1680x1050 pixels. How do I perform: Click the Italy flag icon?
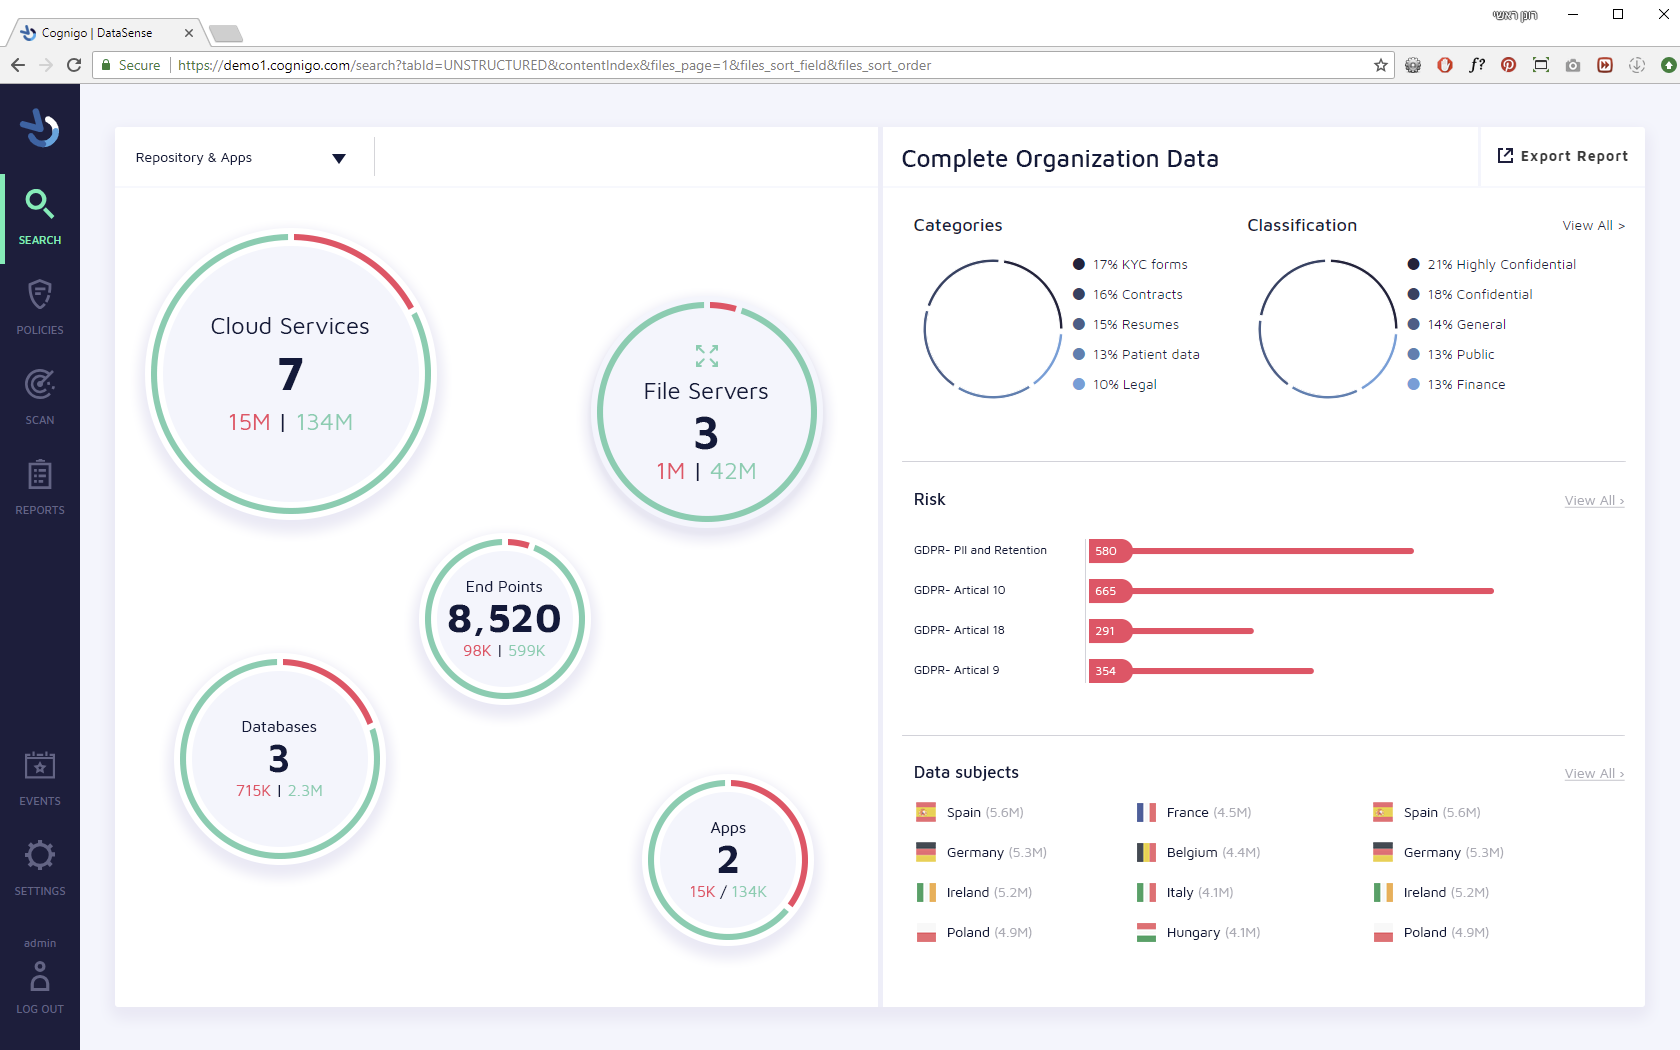[1146, 892]
